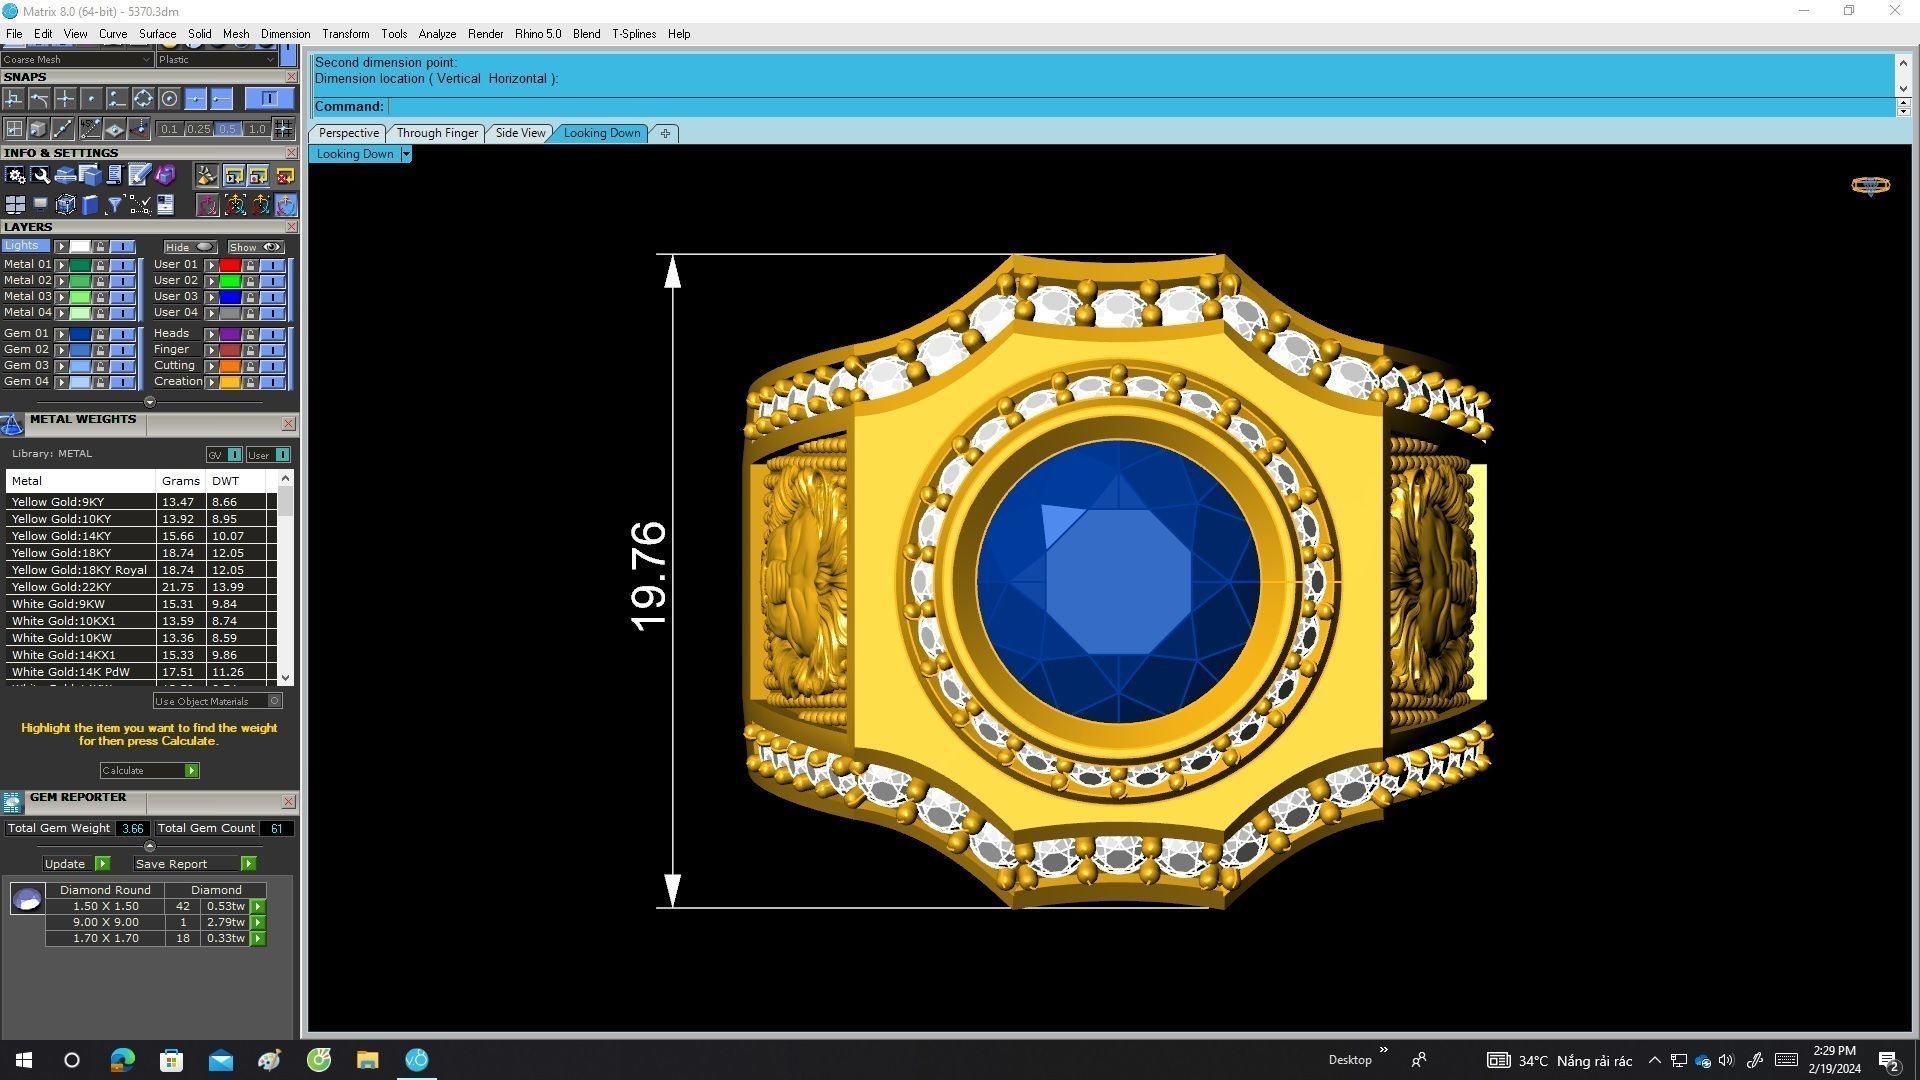
Task: Toggle visibility of Heads layer
Action: (272, 334)
